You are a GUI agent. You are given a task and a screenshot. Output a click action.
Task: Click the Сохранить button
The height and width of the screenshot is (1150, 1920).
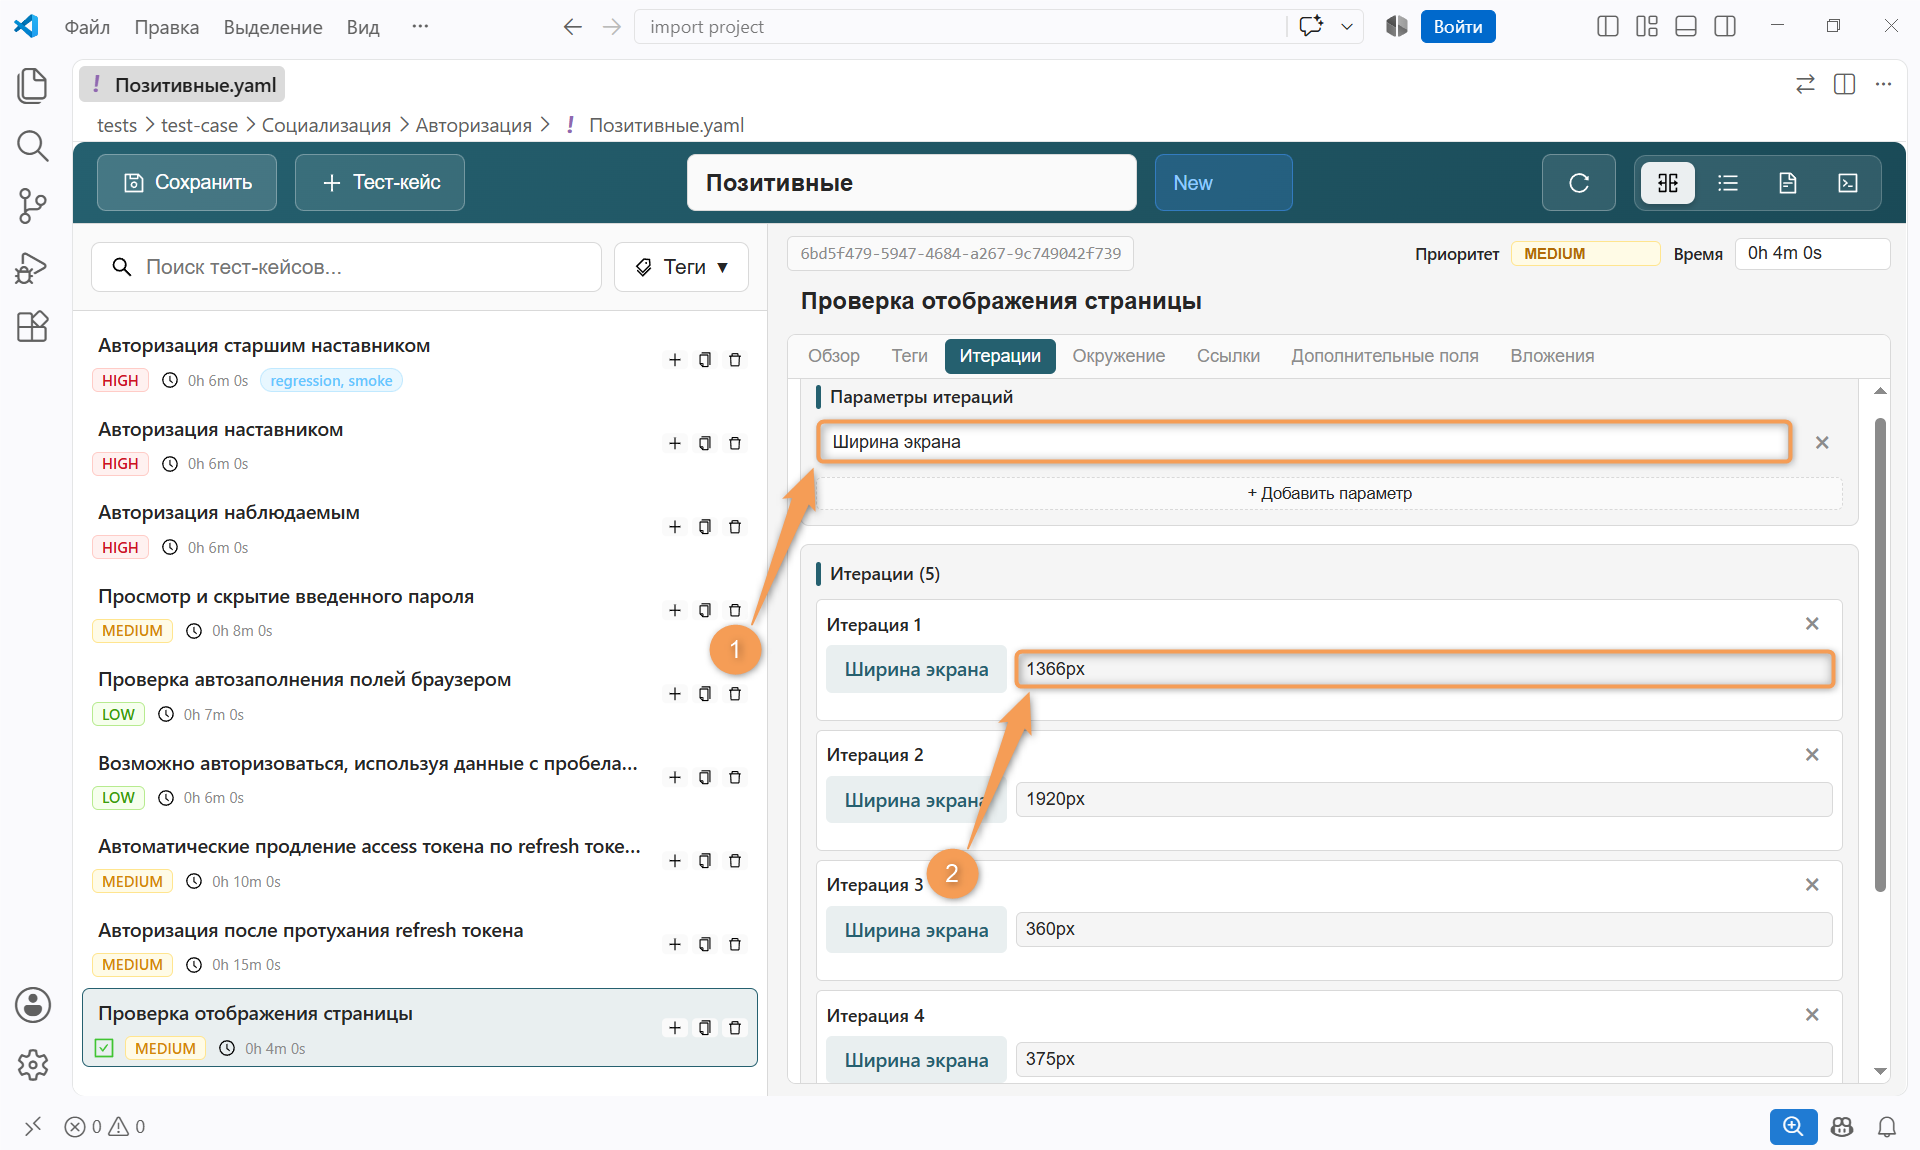187,183
